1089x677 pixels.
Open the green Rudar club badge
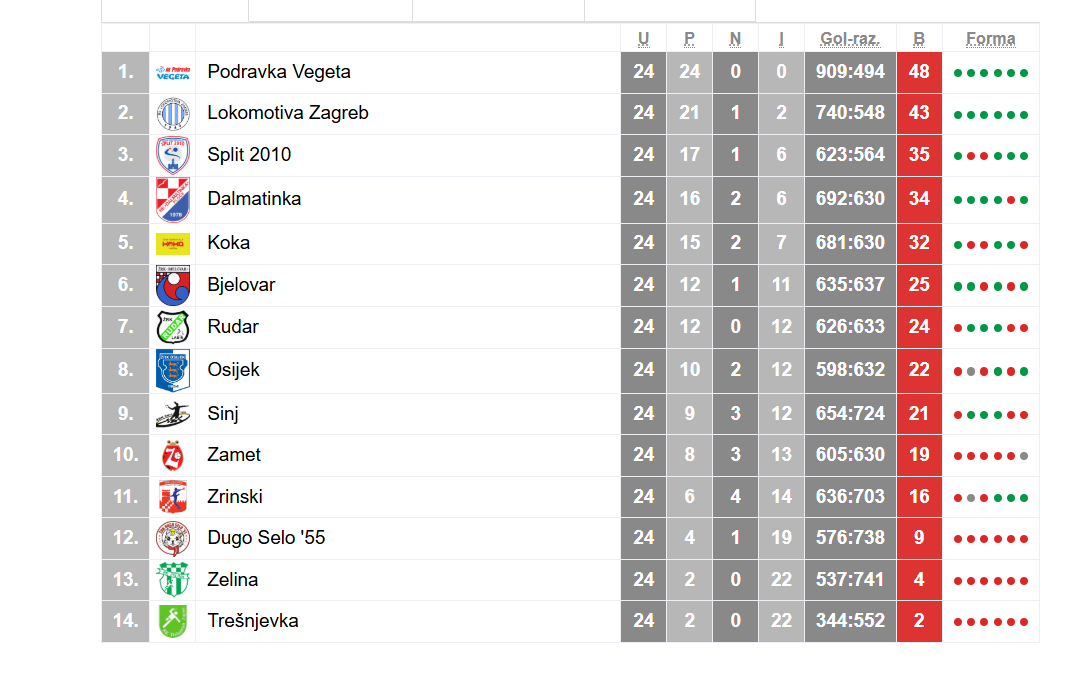pyautogui.click(x=173, y=327)
